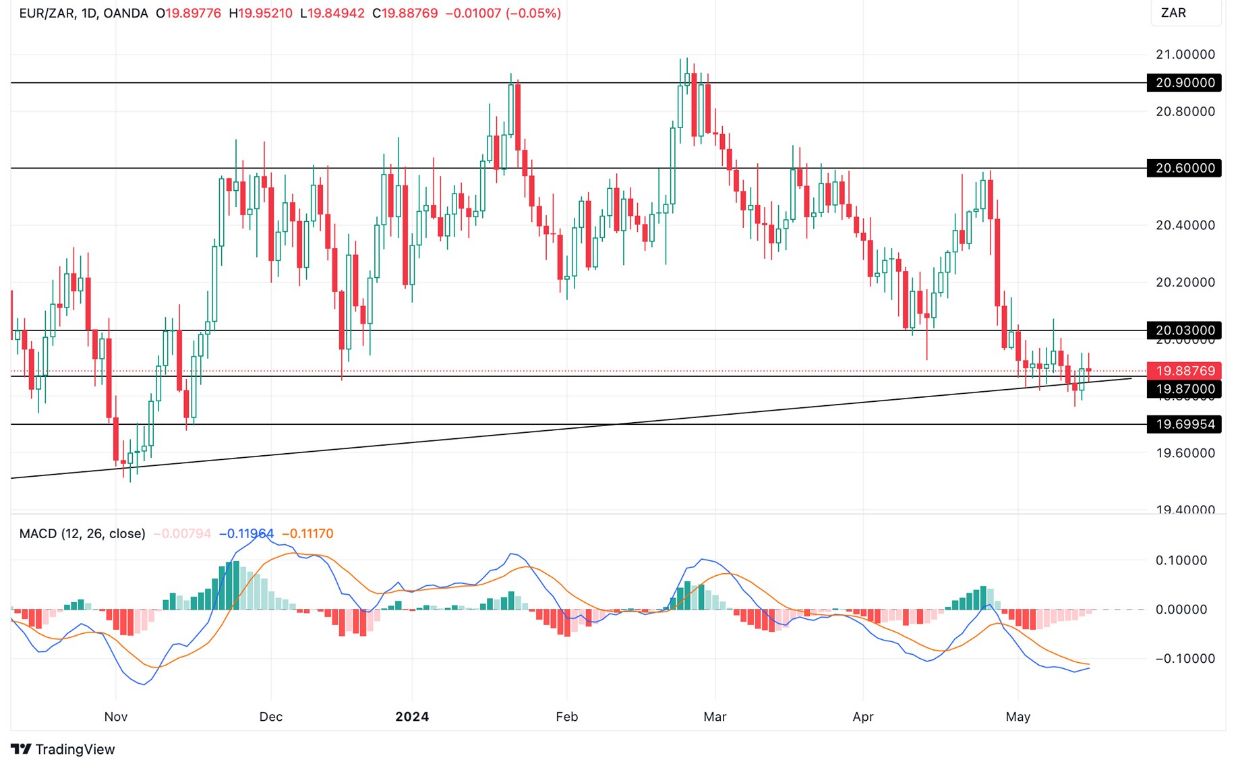Click the 2024 marker on time axis

tap(413, 716)
